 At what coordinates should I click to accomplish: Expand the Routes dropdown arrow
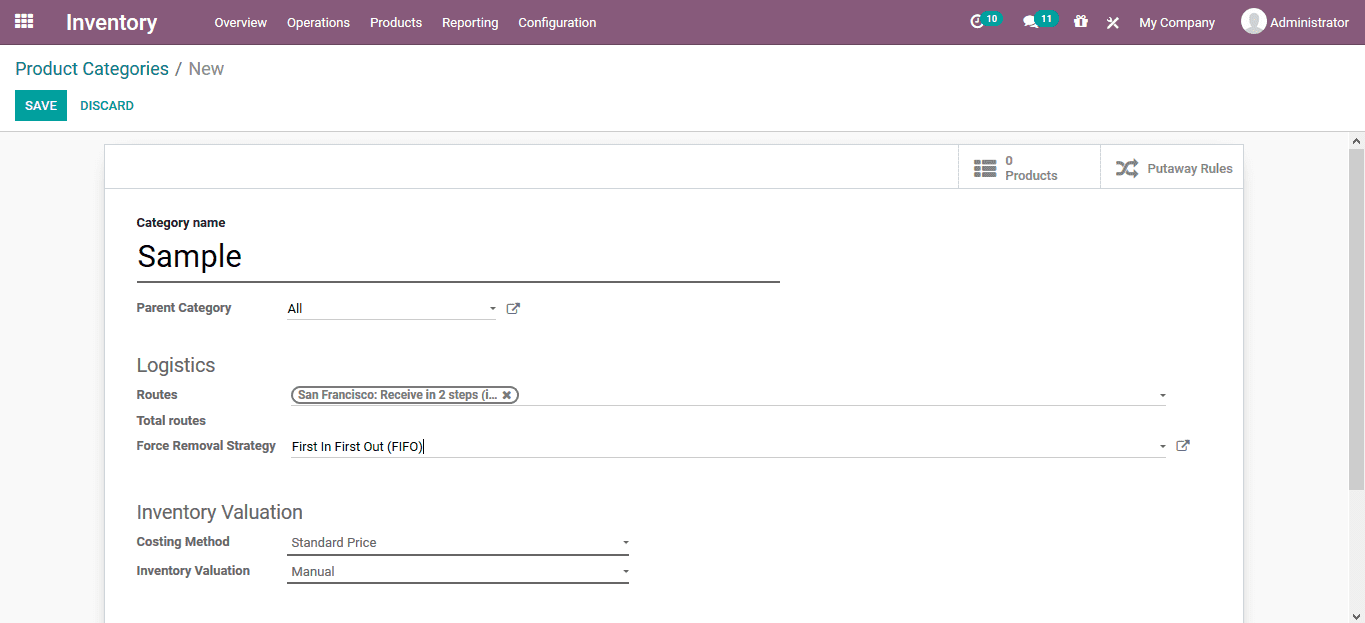(x=1161, y=394)
